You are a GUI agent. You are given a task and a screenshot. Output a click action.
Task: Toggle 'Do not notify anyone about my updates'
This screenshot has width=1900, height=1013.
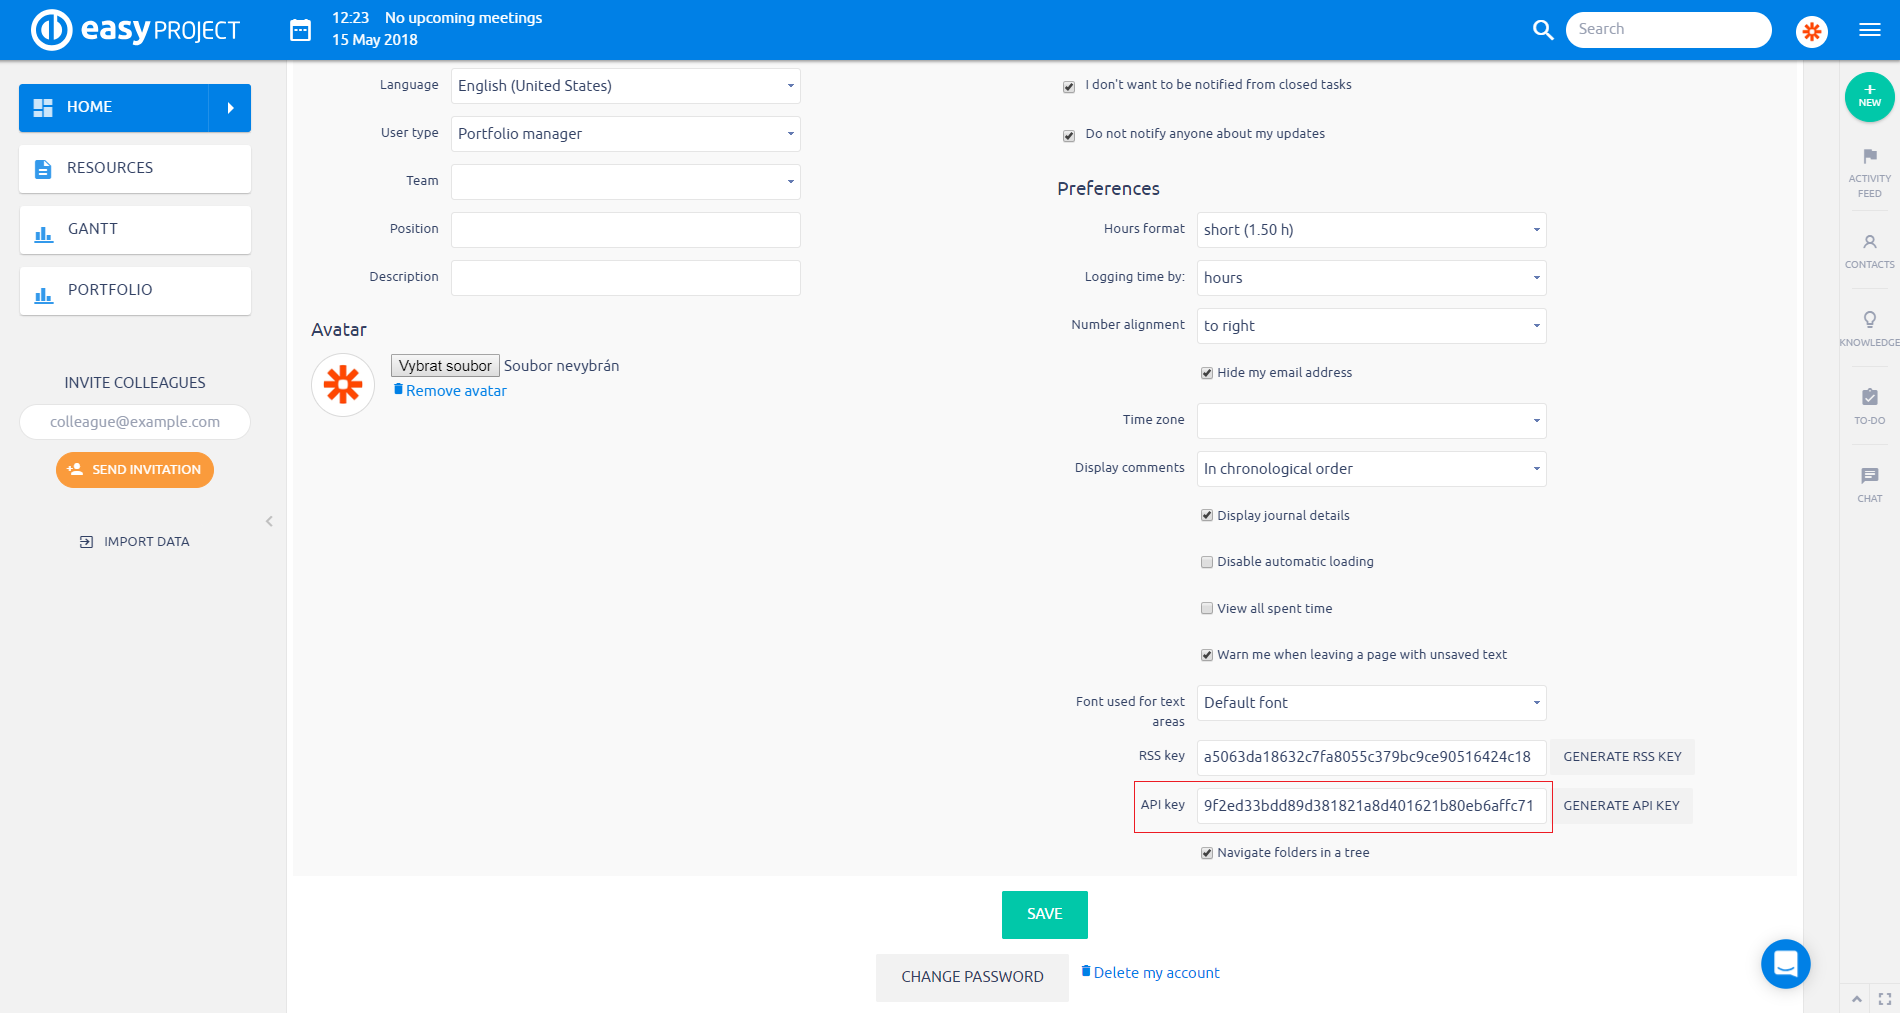(x=1069, y=136)
